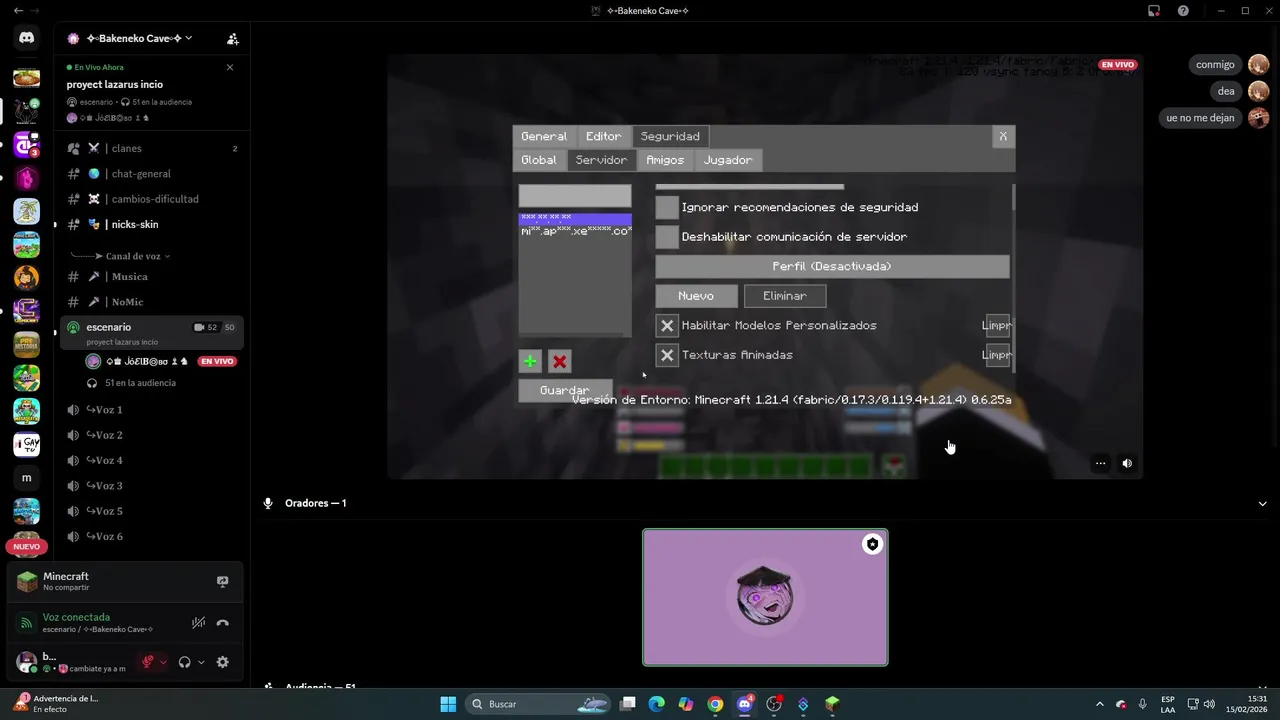Open stream more options ellipsis
Image resolution: width=1280 pixels, height=720 pixels.
pos(1100,463)
